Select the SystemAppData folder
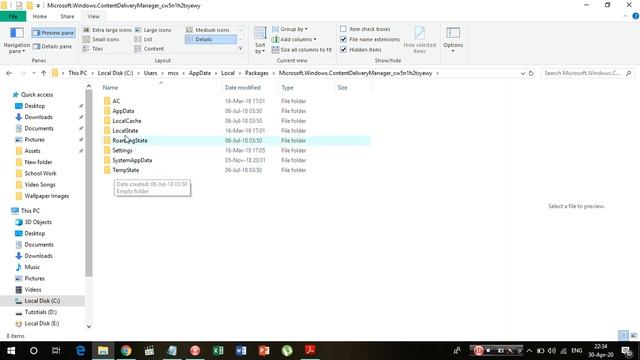The width and height of the screenshot is (640, 360). (x=132, y=160)
